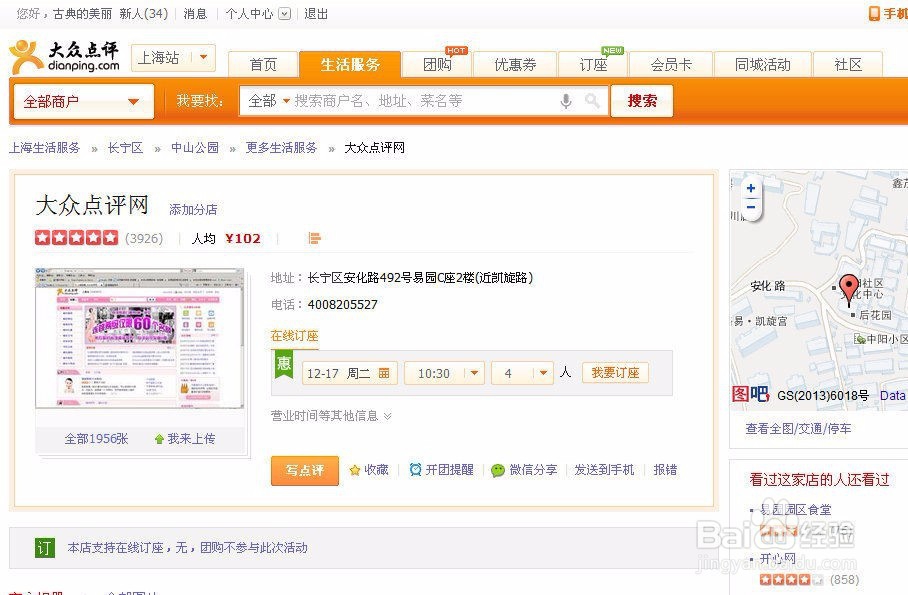The width and height of the screenshot is (908, 595).
Task: Open the 10:30 time dropdown
Action: pos(444,373)
